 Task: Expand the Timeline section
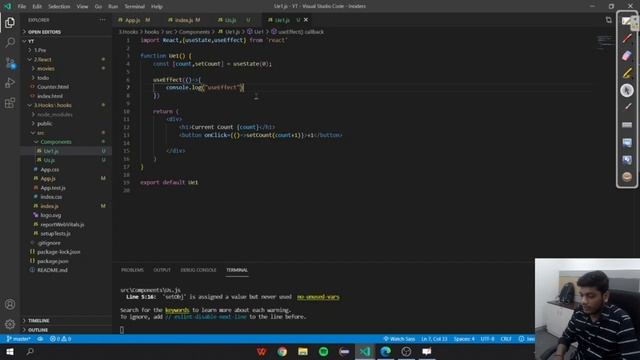(x=66, y=320)
